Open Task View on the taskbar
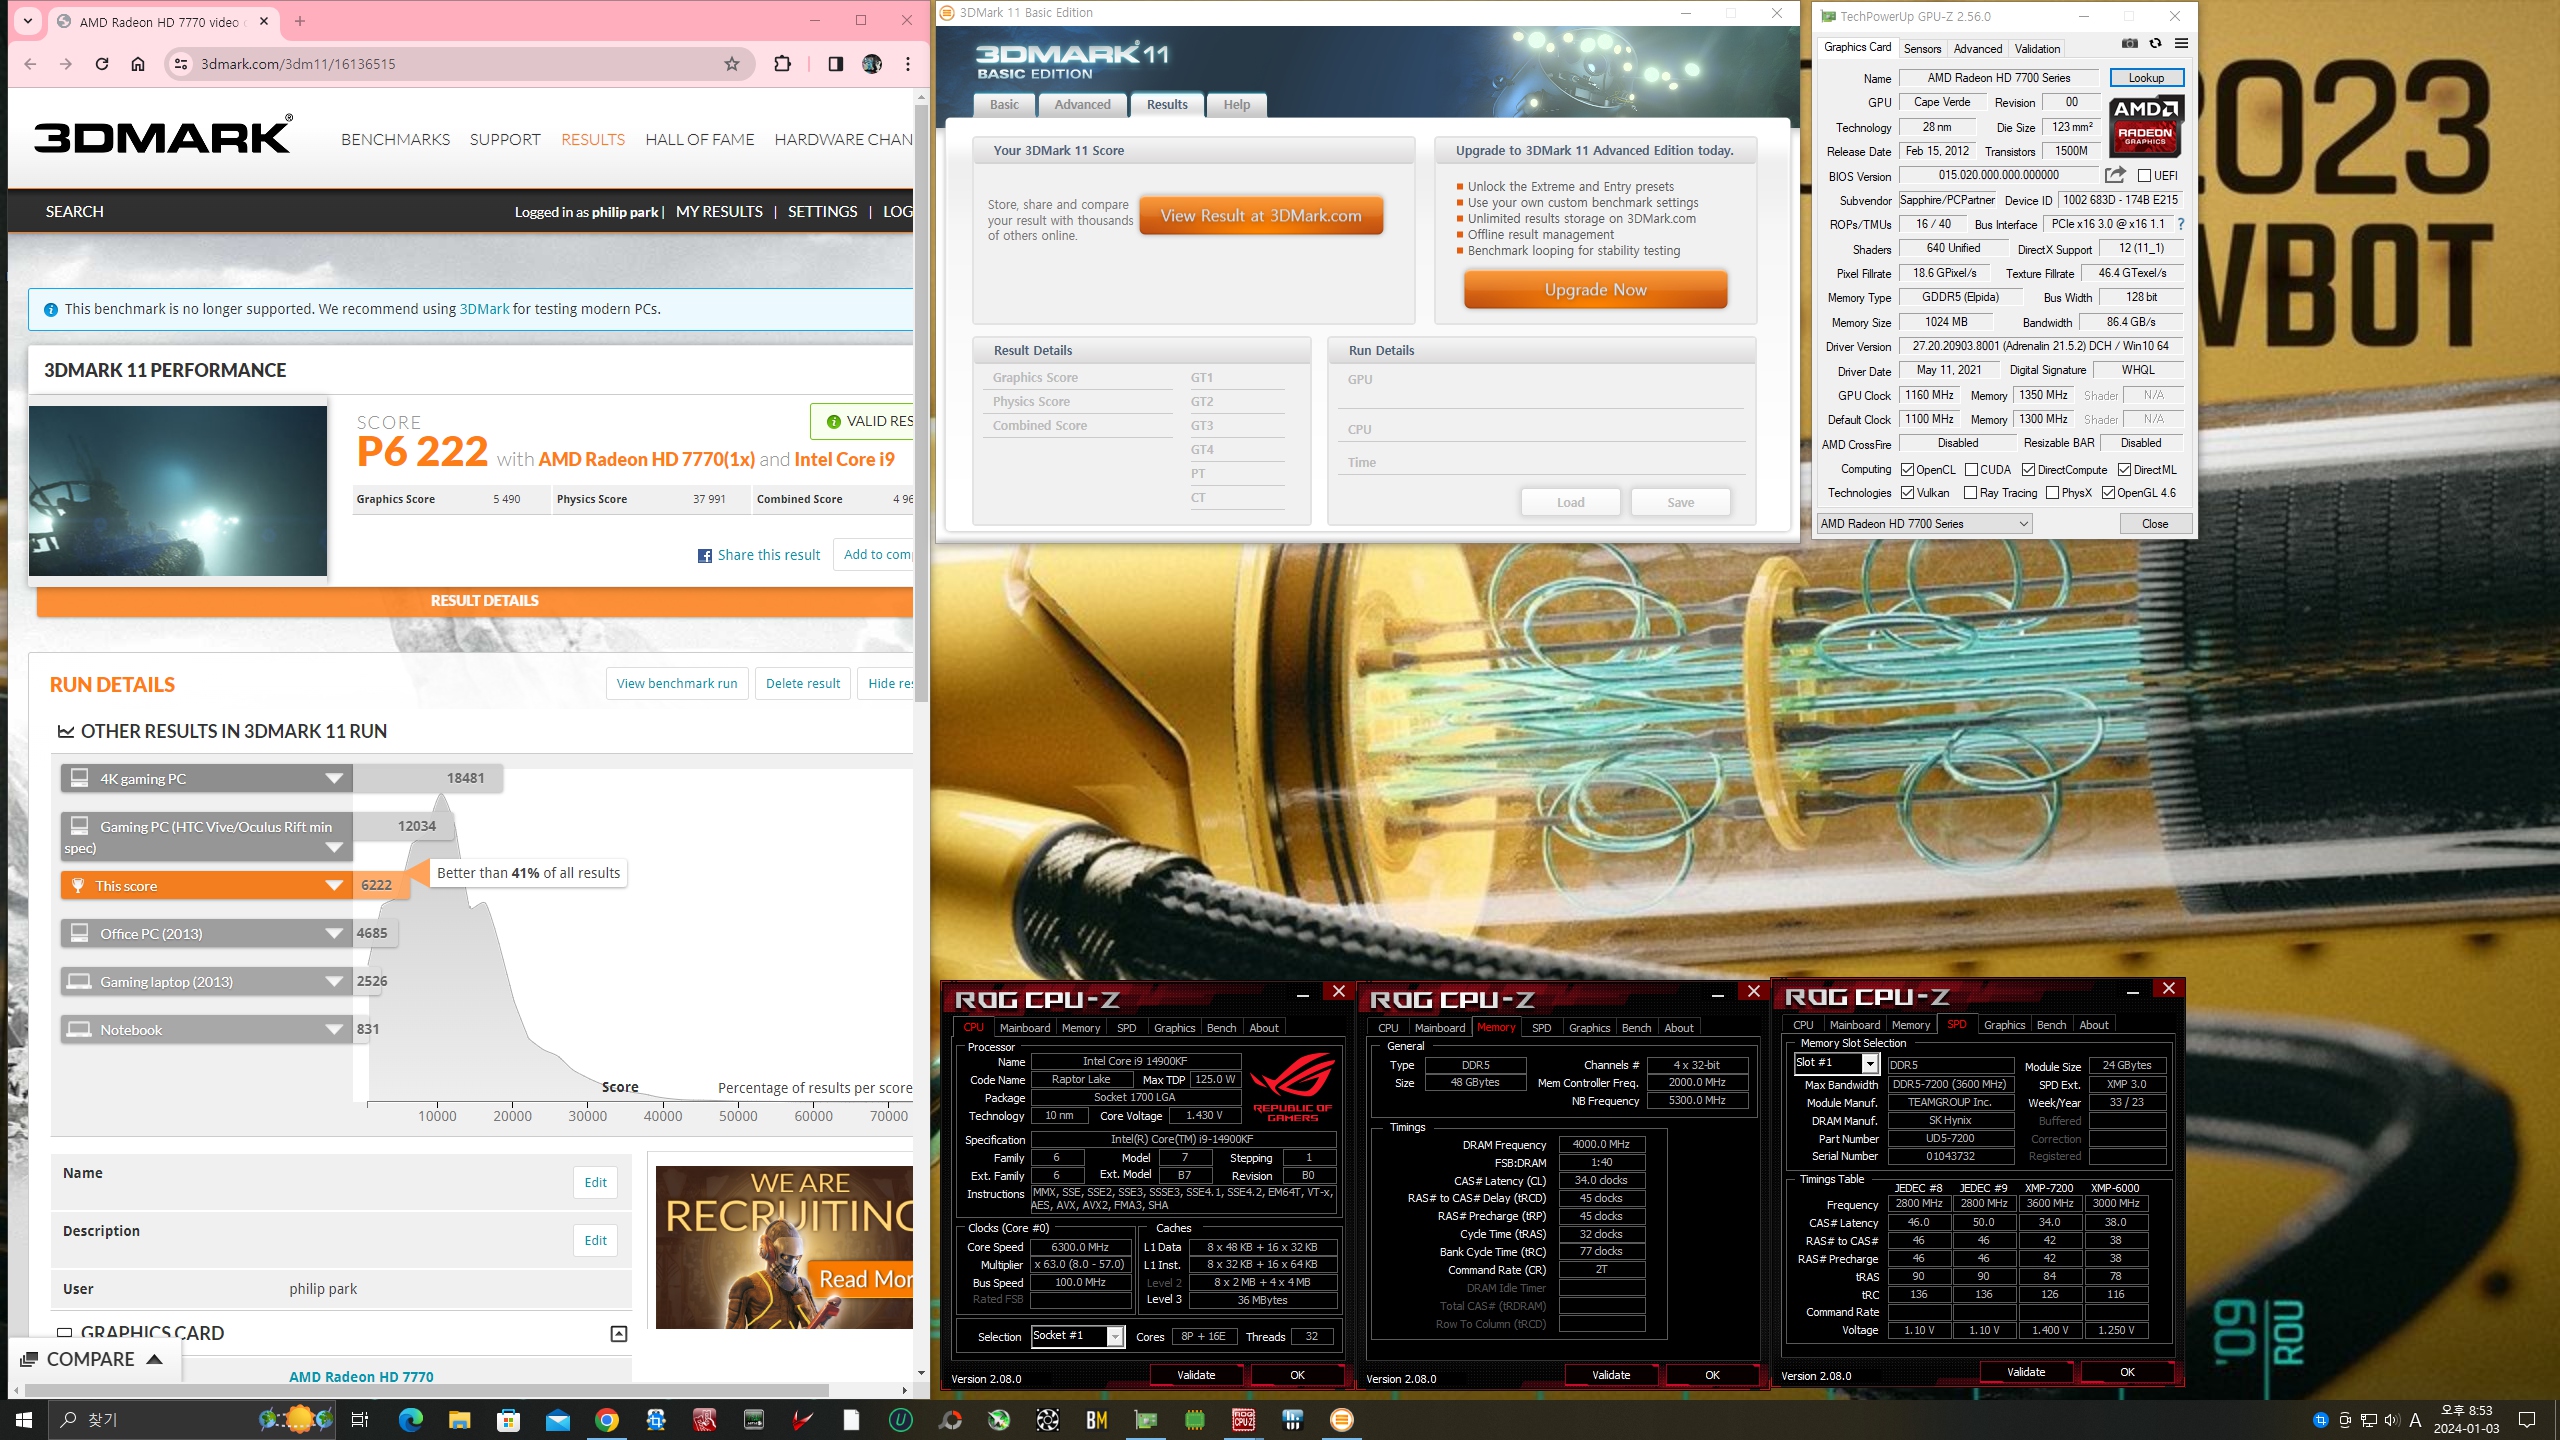This screenshot has width=2560, height=1440. click(x=360, y=1420)
